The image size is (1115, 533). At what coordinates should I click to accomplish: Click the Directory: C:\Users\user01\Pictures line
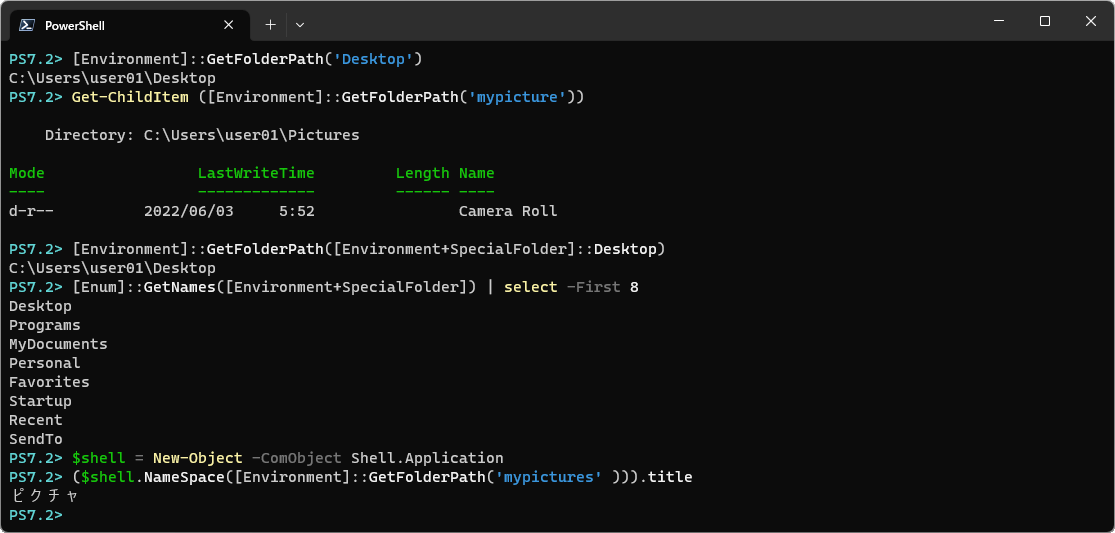tap(202, 135)
